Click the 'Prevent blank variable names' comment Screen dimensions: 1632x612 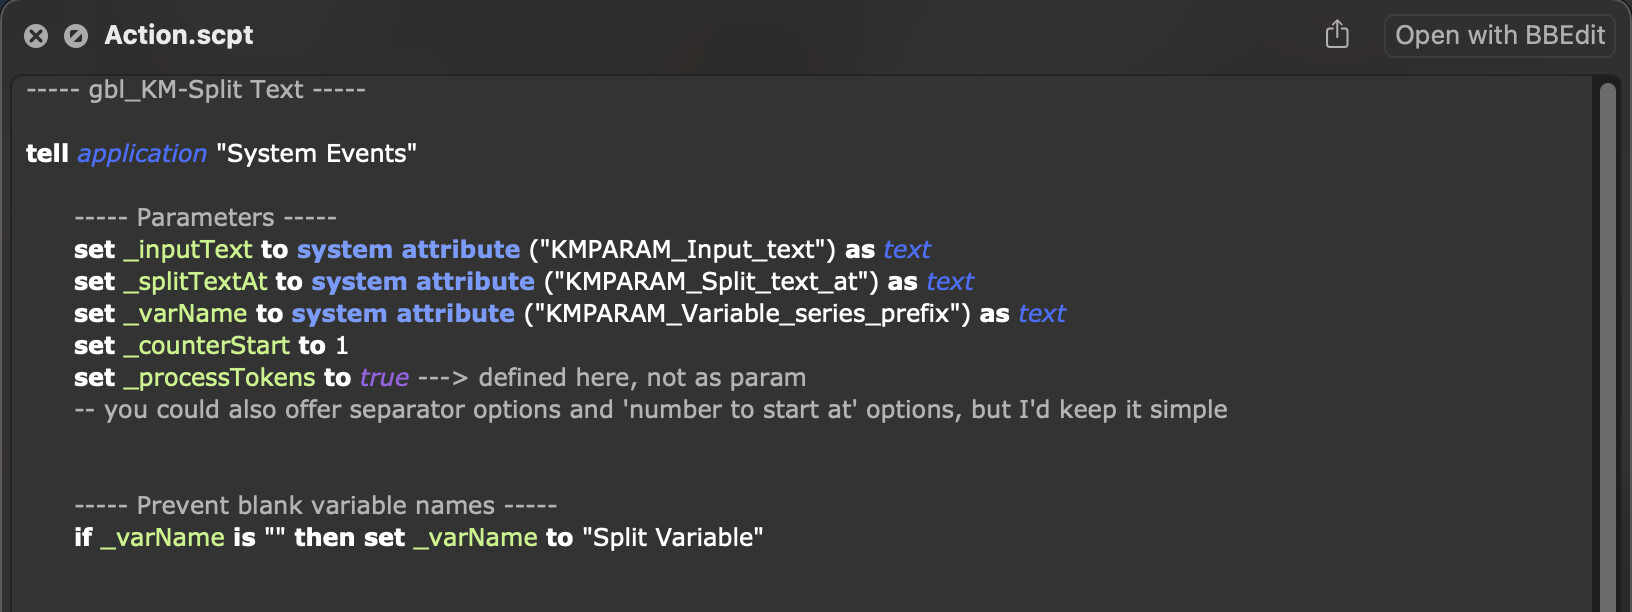[x=315, y=506]
